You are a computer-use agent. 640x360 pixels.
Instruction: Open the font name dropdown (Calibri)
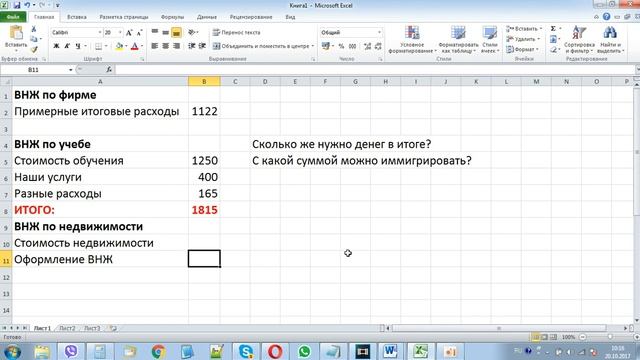[99, 32]
